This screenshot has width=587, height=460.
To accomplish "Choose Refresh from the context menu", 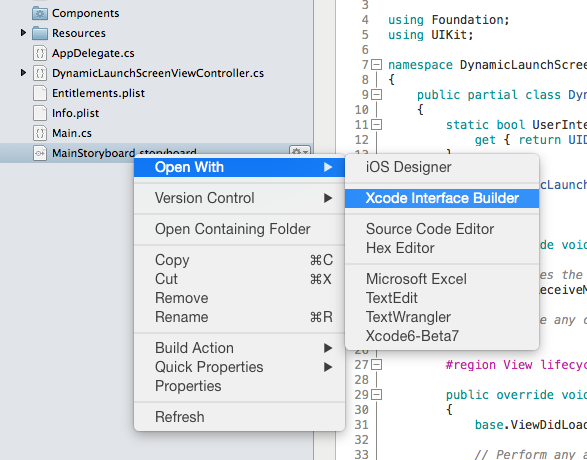I will click(239, 417).
